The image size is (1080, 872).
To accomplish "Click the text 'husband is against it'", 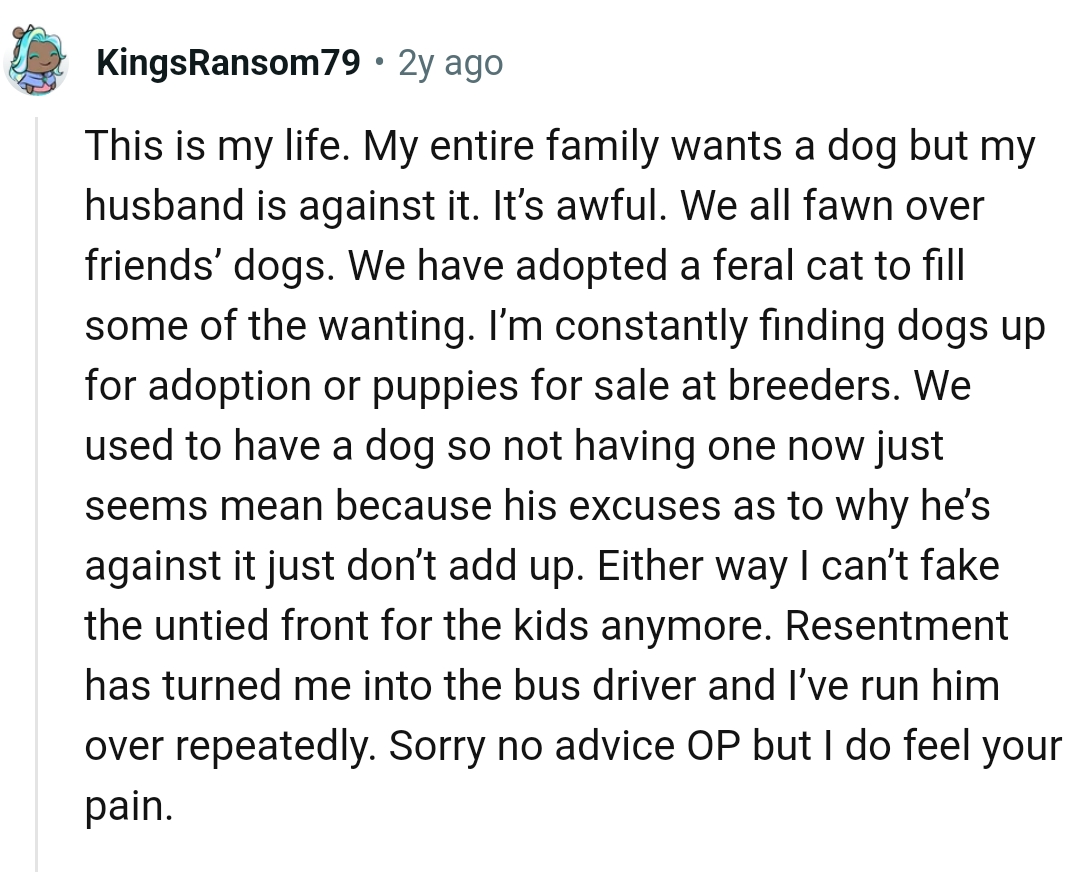I will [282, 206].
